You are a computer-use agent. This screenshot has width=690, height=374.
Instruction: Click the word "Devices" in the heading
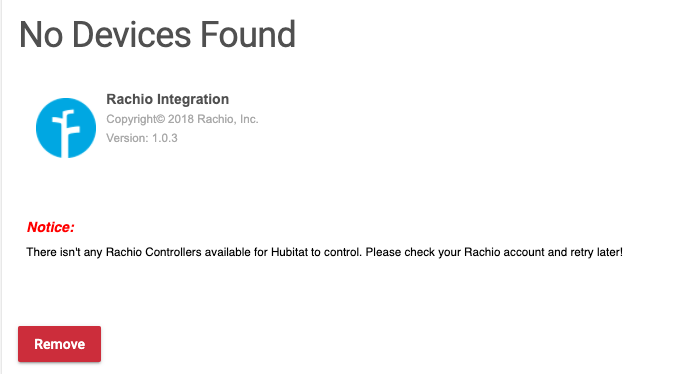(x=132, y=35)
